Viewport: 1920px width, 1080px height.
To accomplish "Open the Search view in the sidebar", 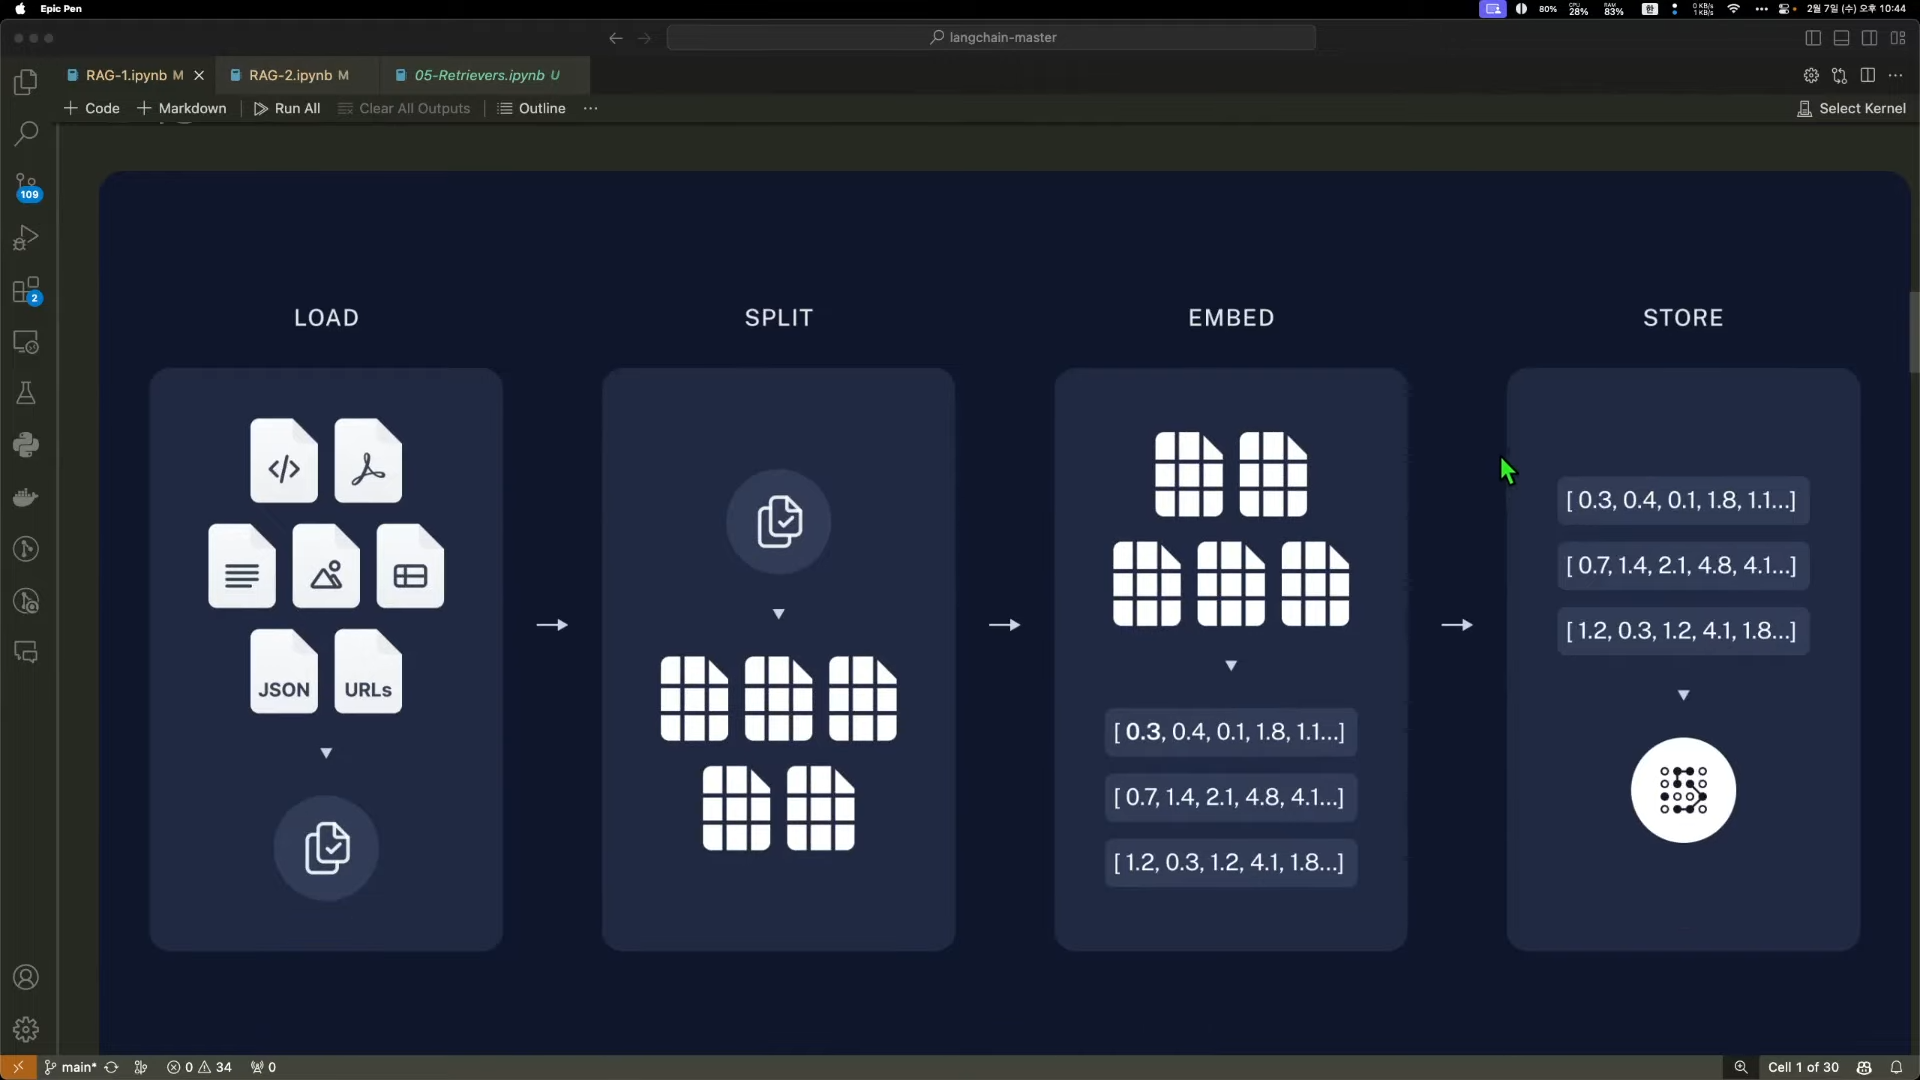I will [26, 133].
